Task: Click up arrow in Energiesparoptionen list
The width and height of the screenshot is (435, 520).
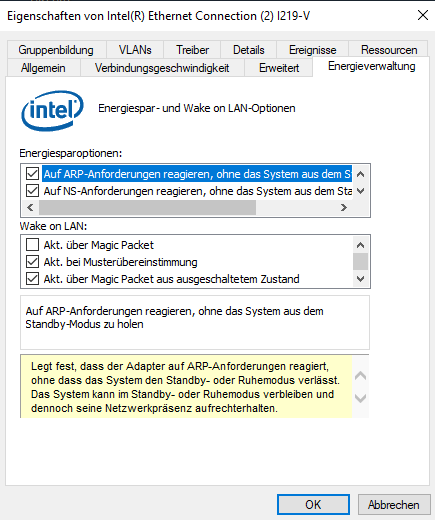Action: tap(360, 174)
